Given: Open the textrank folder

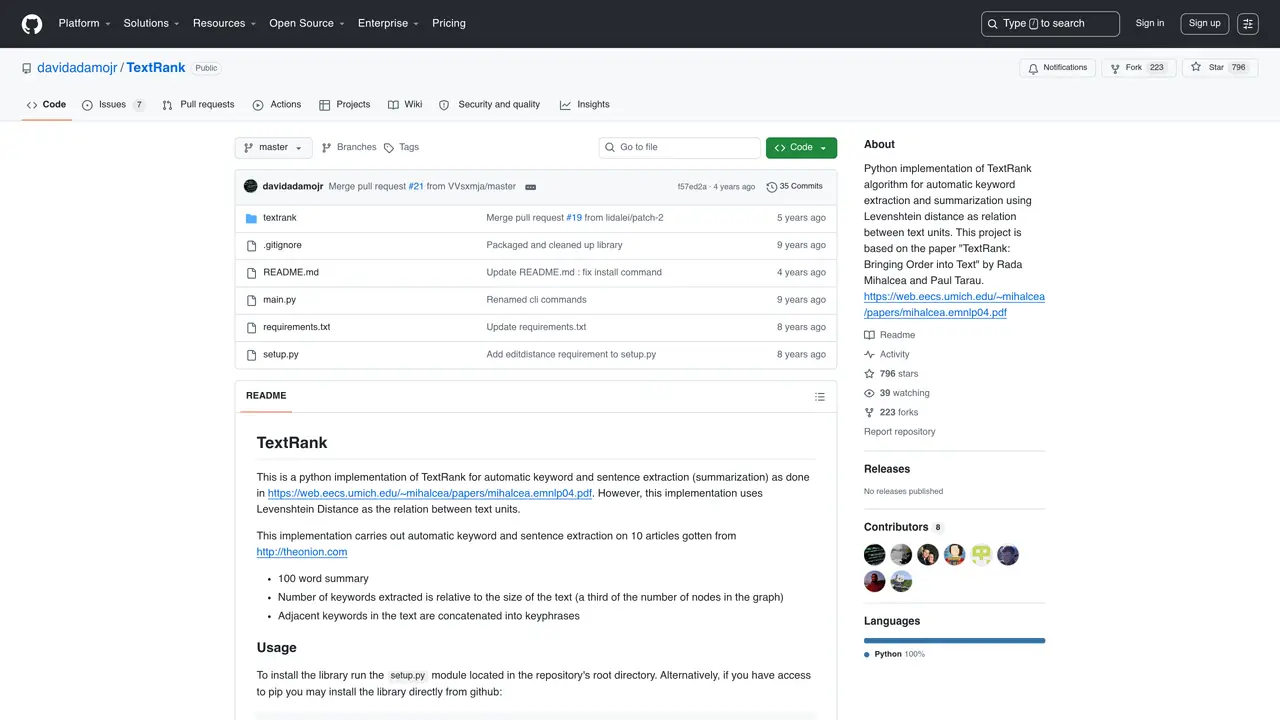Looking at the screenshot, I should [x=280, y=218].
